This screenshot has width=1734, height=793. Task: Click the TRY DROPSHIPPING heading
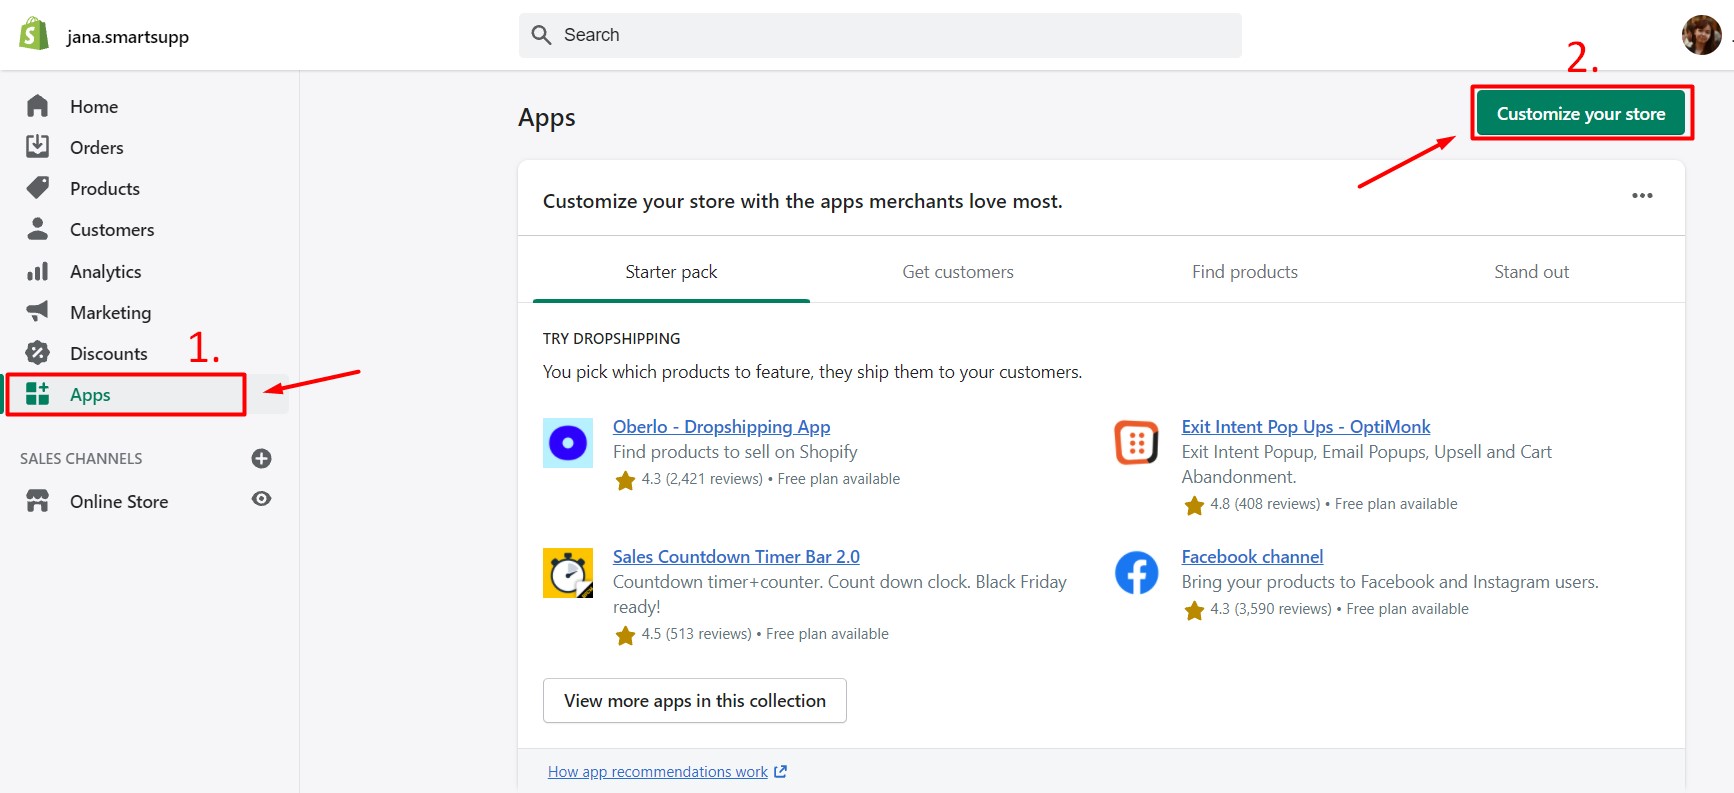point(611,338)
